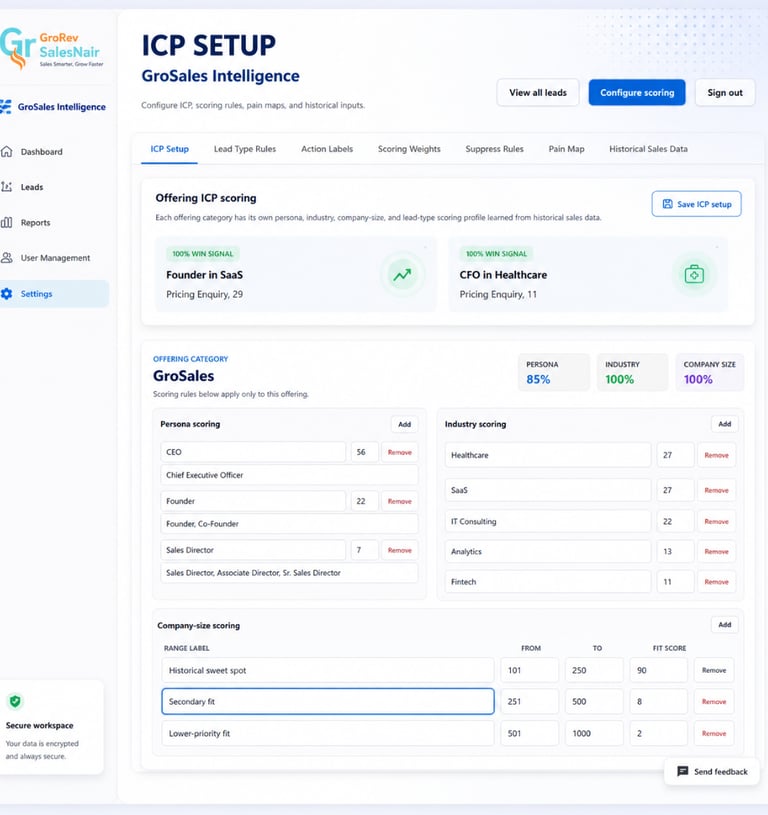Open Reports via its bar-chart icon

point(7,222)
